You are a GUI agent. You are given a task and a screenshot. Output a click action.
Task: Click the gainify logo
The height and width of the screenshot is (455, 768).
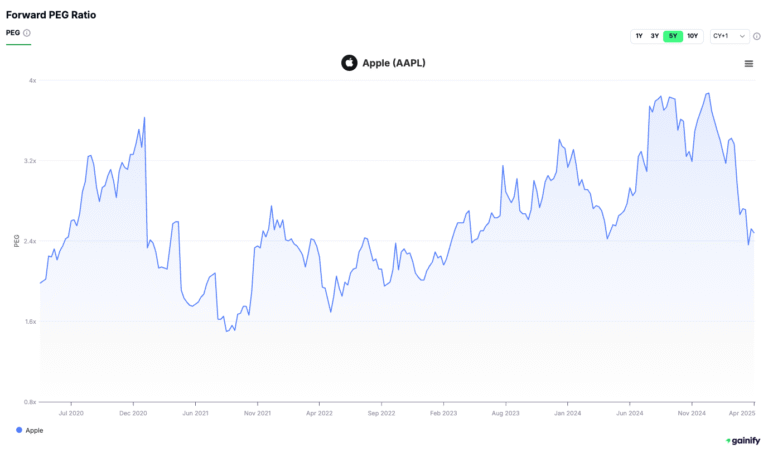click(x=743, y=440)
